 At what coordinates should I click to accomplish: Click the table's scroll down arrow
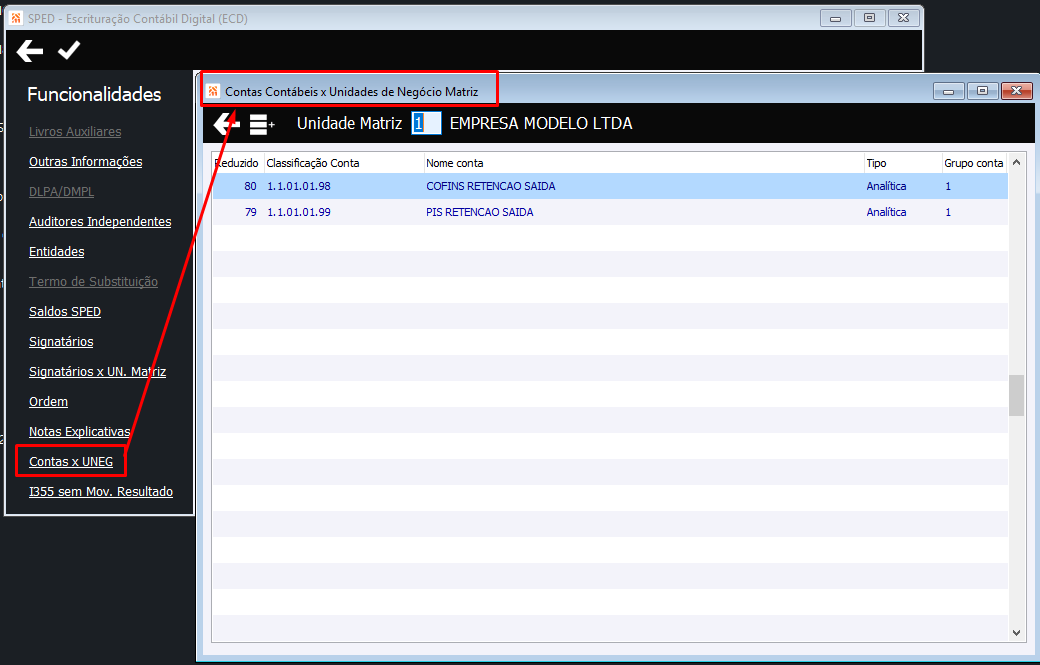(1016, 633)
